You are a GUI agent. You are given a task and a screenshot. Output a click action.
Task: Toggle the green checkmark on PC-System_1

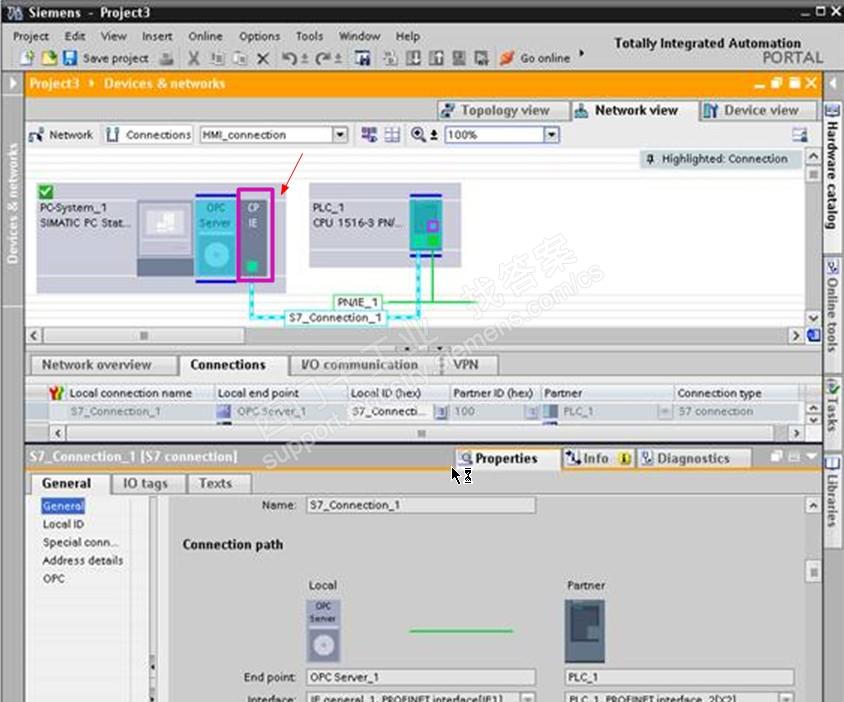pos(46,191)
